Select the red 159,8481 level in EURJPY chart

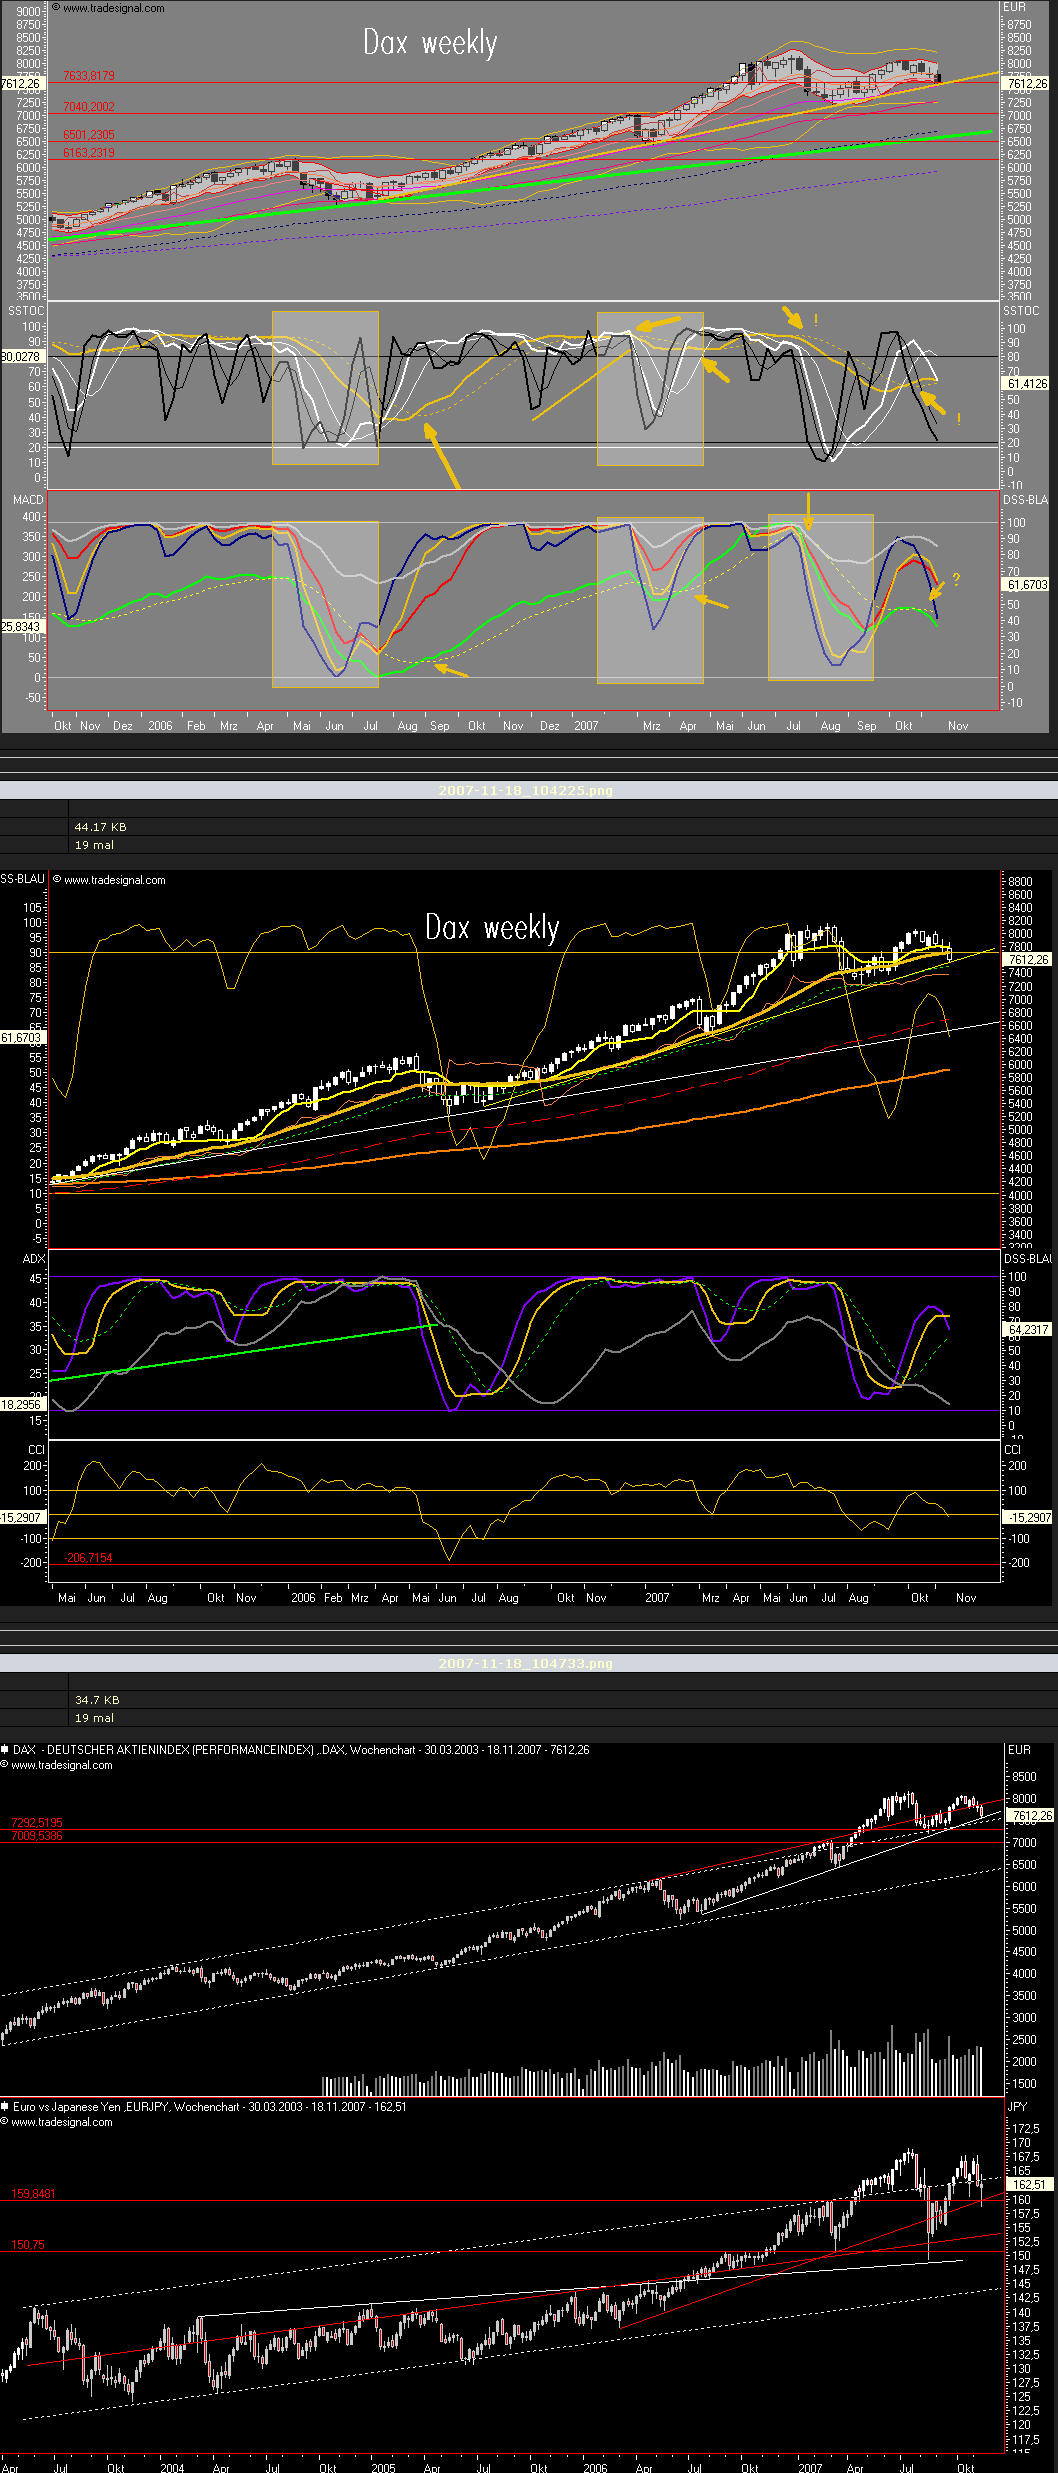tap(34, 2193)
